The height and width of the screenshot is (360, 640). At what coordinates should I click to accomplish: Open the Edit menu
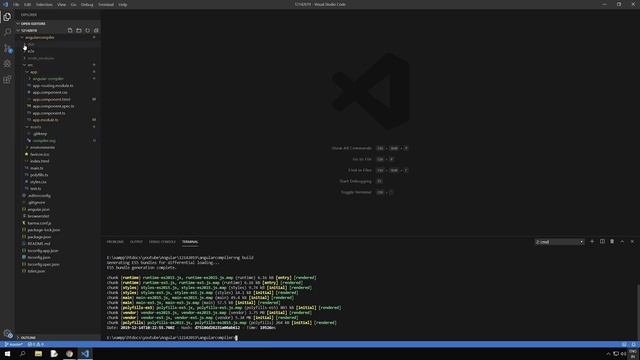tap(27, 4)
